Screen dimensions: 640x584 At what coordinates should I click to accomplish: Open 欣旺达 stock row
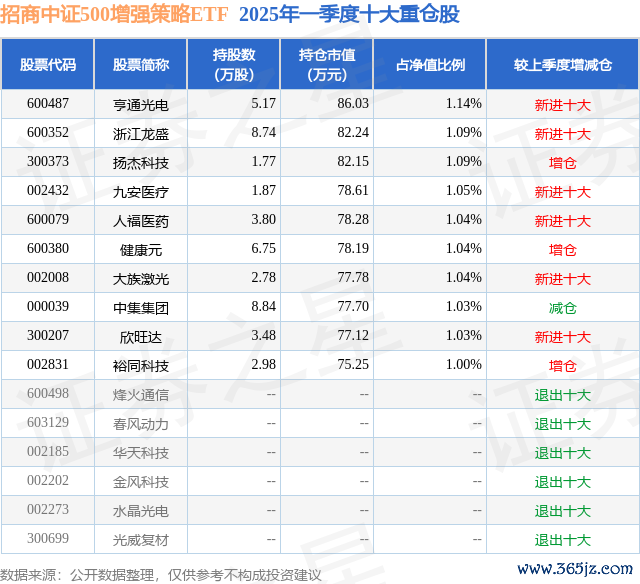coord(141,337)
